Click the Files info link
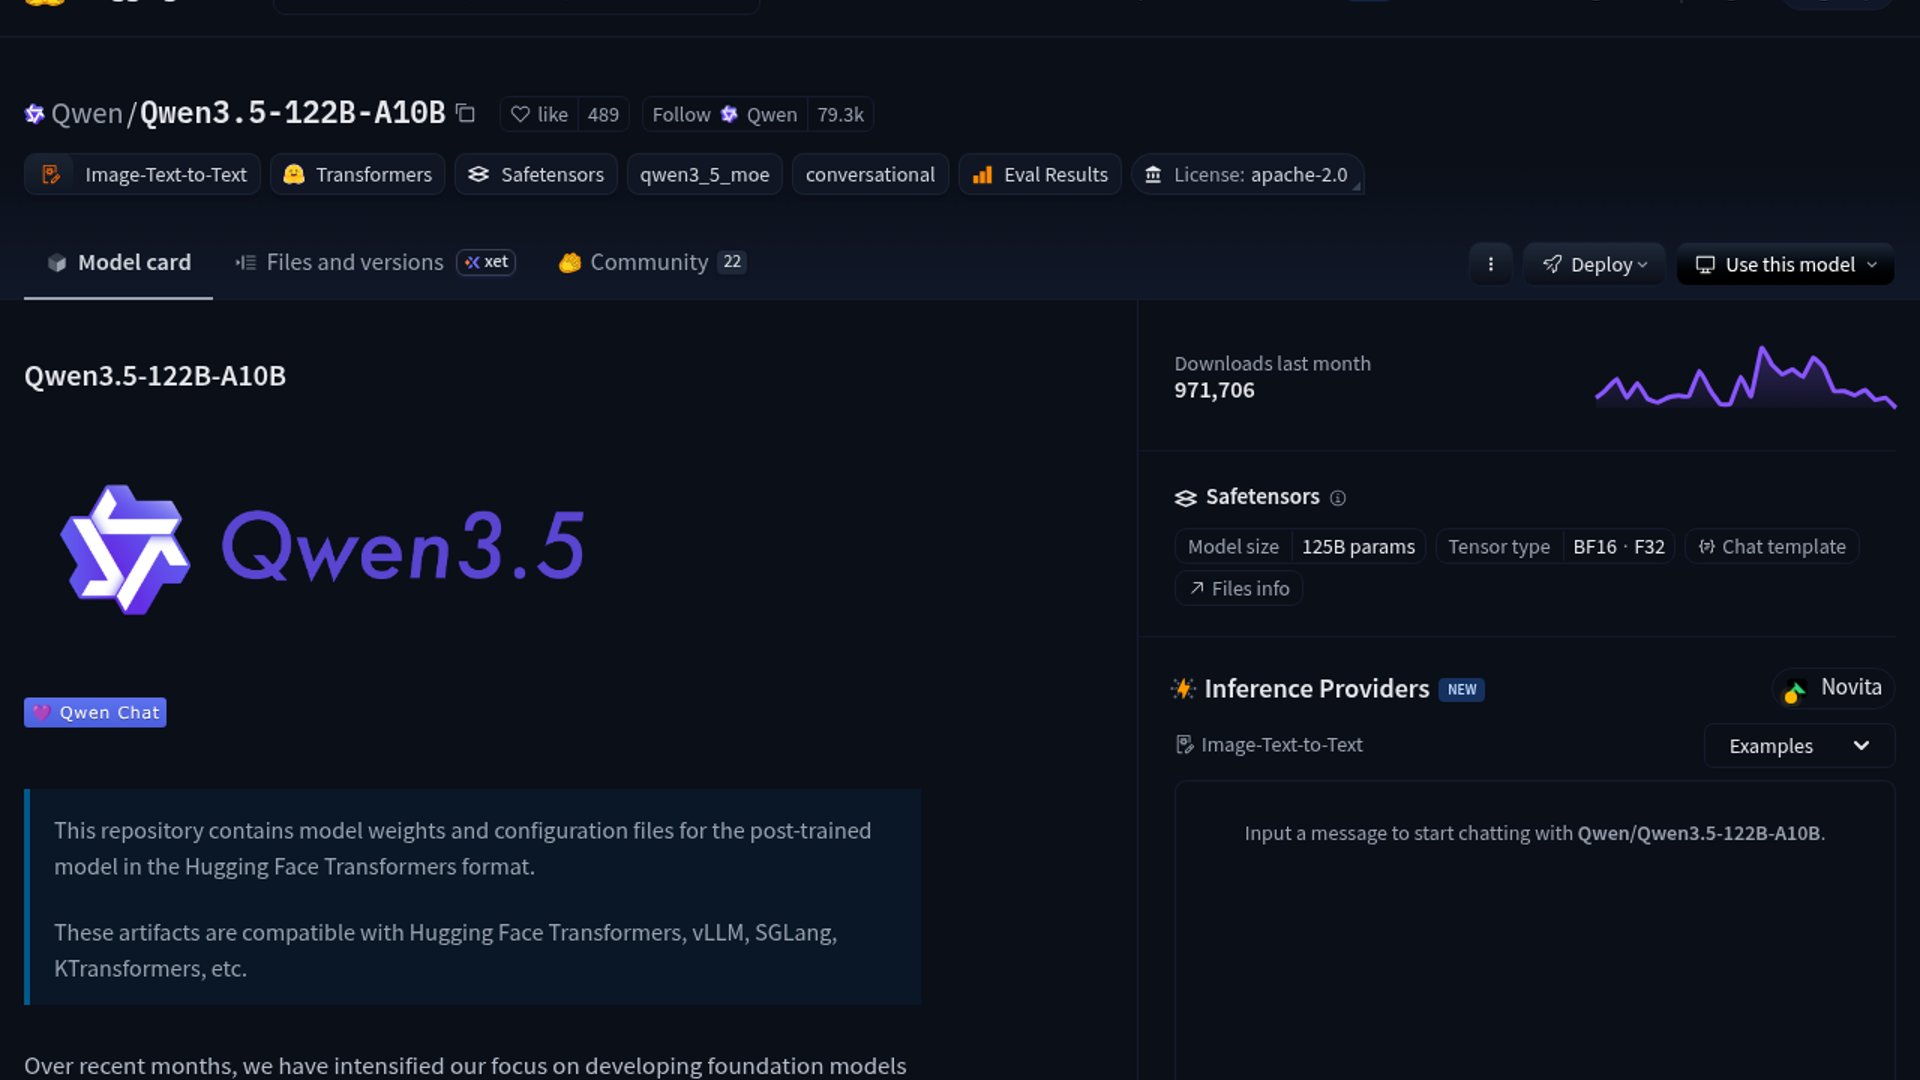1920x1080 pixels. coord(1239,589)
